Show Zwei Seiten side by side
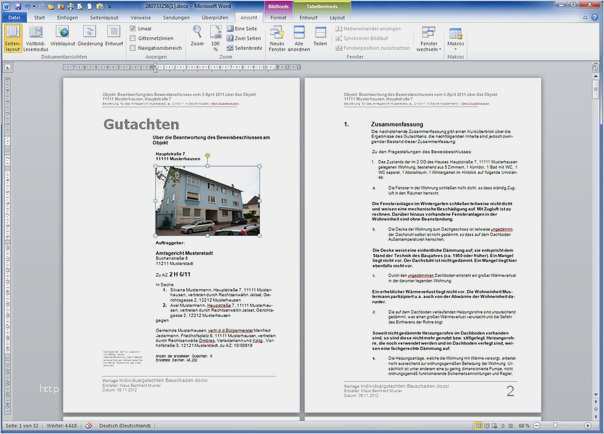This screenshot has height=434, width=604. pyautogui.click(x=244, y=38)
